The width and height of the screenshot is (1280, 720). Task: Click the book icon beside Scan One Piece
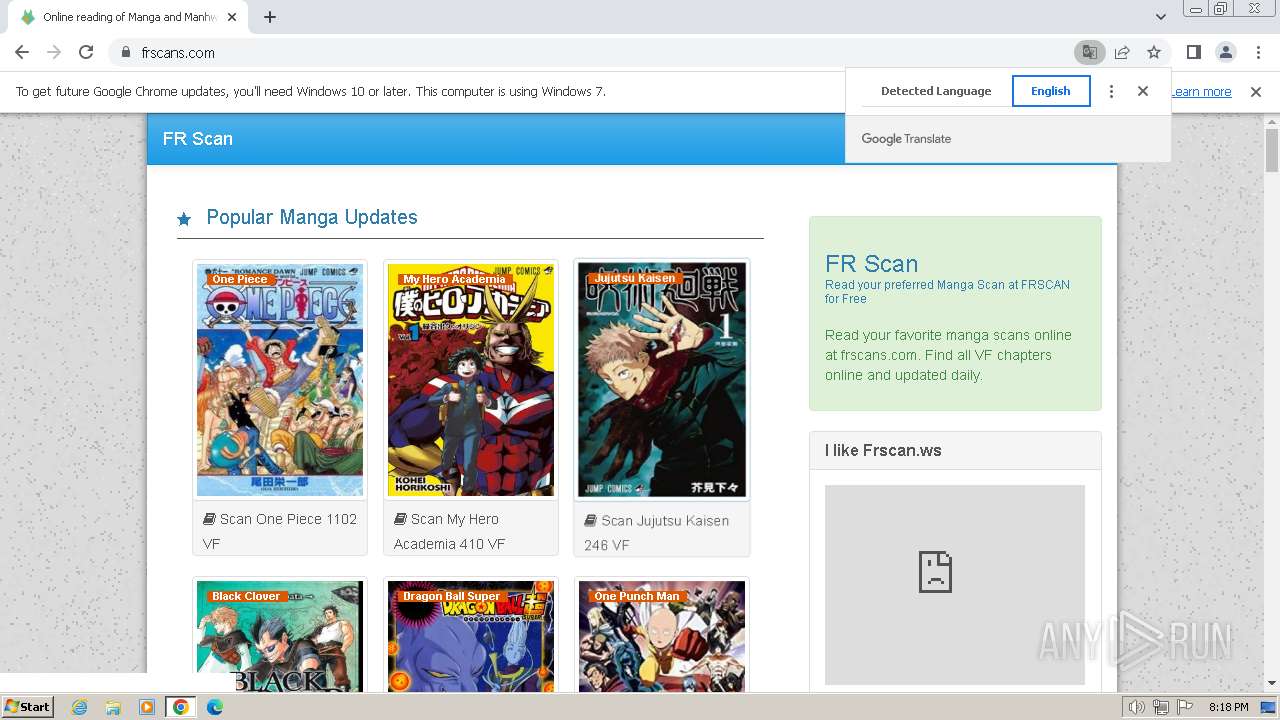click(209, 519)
